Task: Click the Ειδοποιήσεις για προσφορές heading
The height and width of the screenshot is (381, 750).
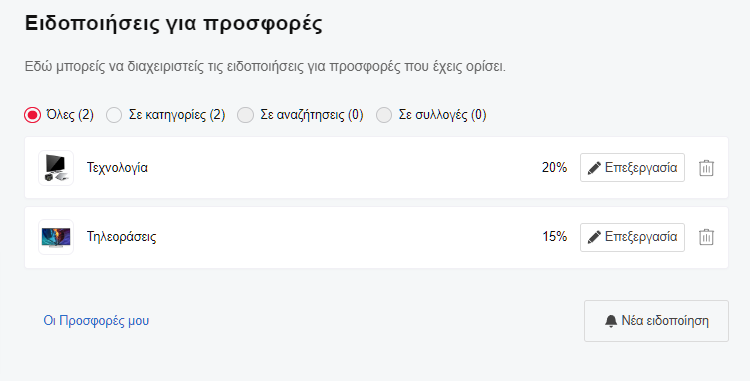Action: pos(174,24)
